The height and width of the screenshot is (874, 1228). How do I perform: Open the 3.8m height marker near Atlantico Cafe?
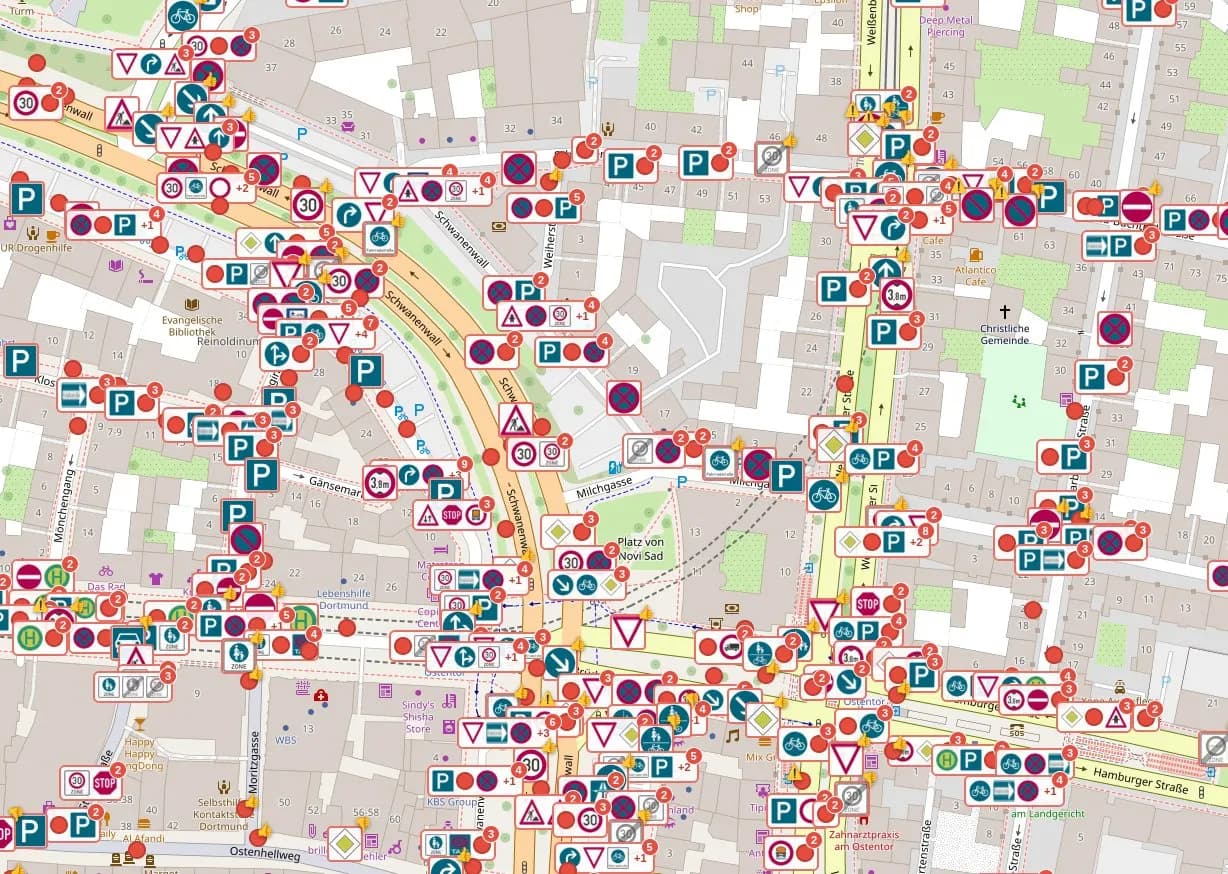(897, 295)
